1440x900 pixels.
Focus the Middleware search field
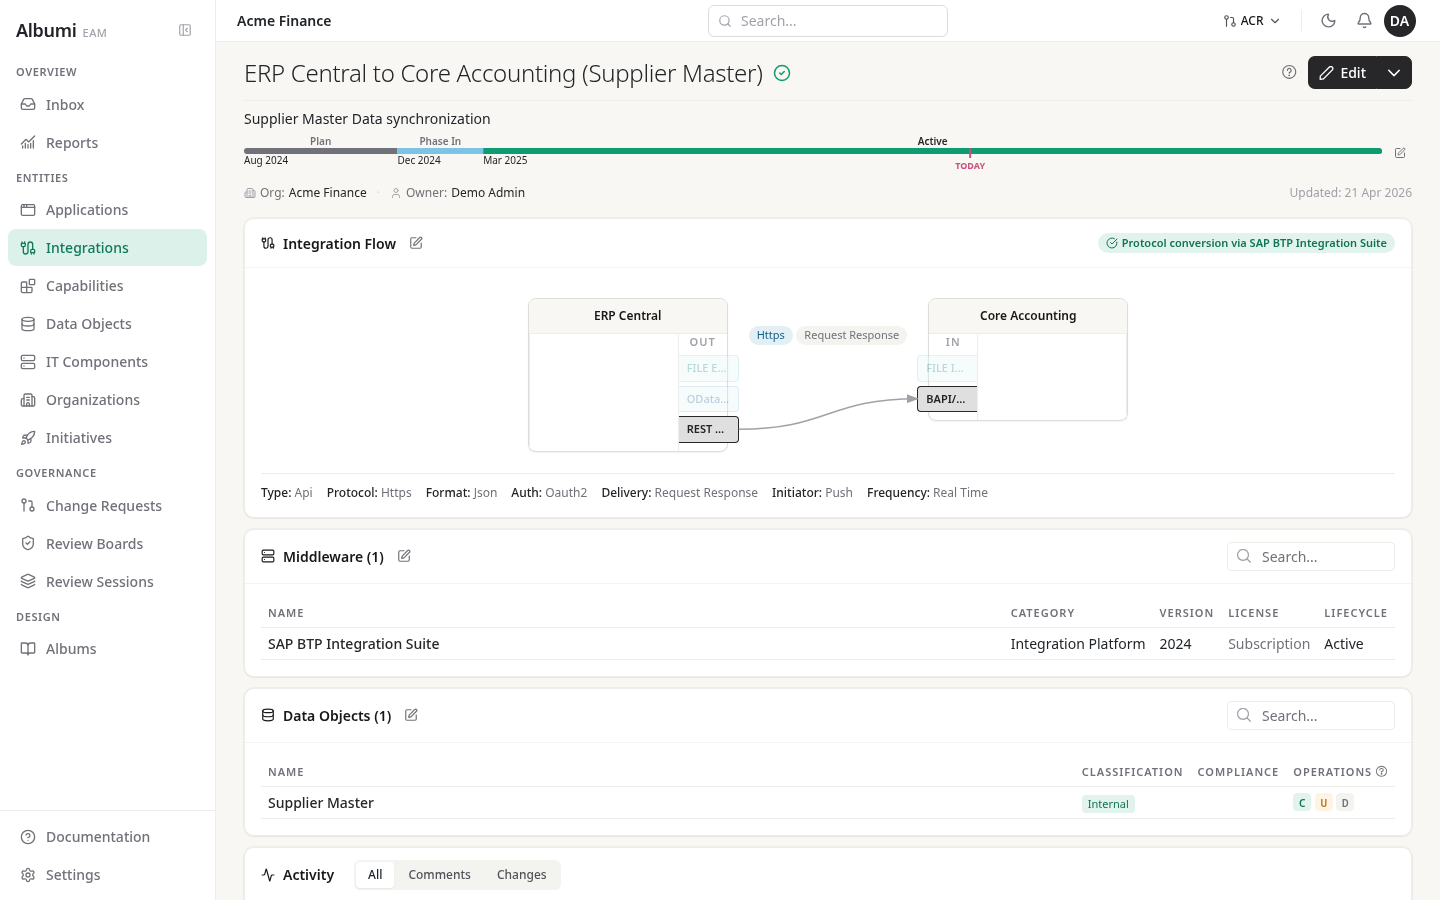(1310, 557)
